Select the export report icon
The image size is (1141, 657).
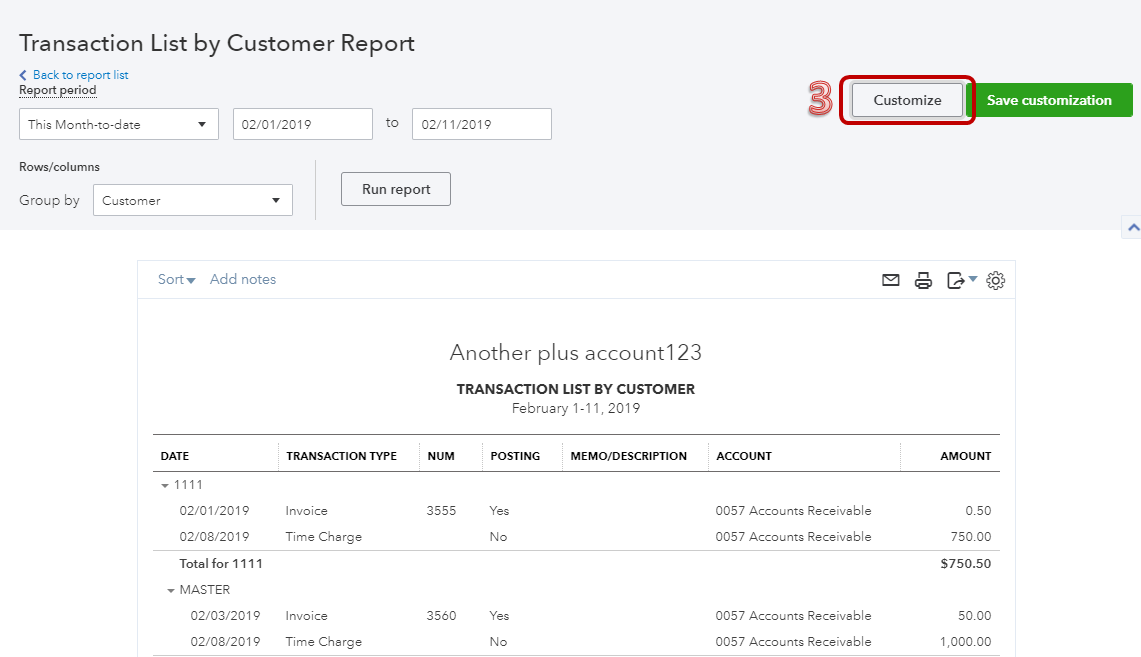[956, 280]
